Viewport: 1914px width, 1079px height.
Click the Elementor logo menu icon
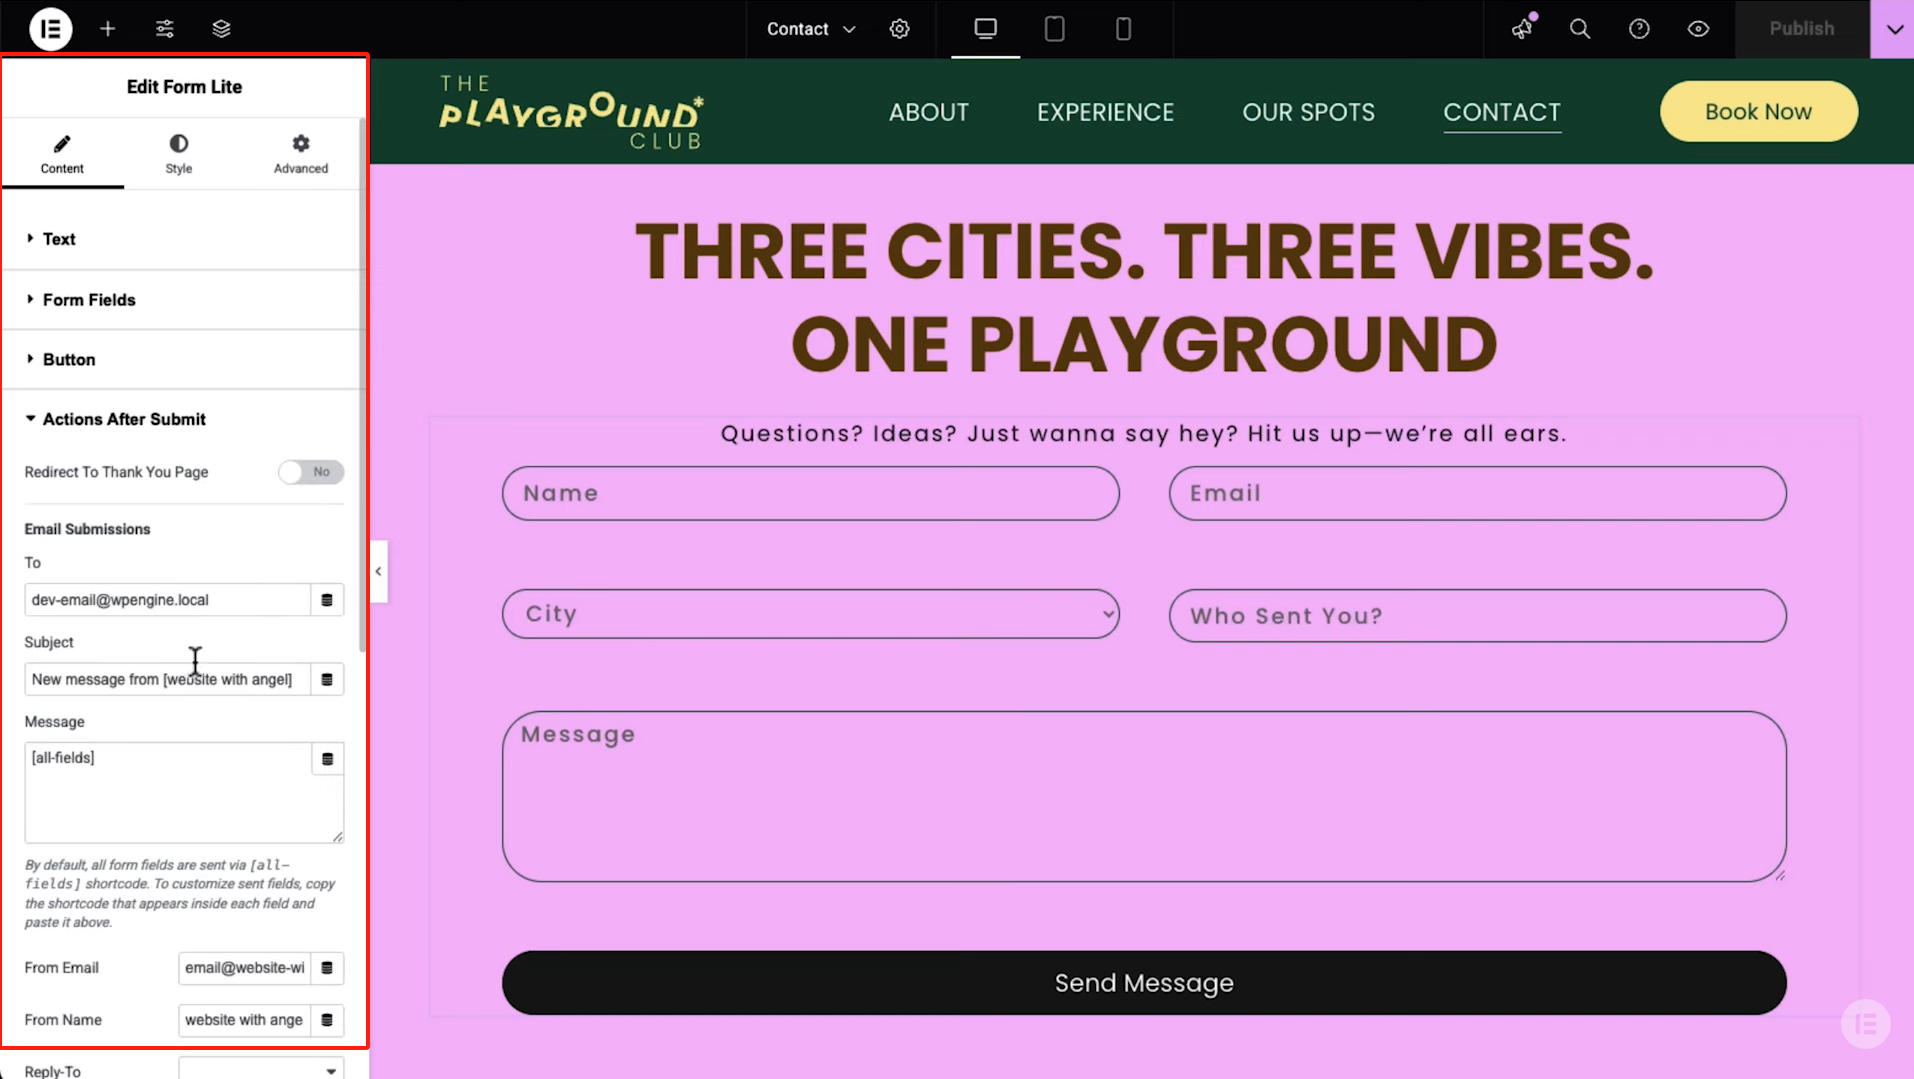[50, 29]
